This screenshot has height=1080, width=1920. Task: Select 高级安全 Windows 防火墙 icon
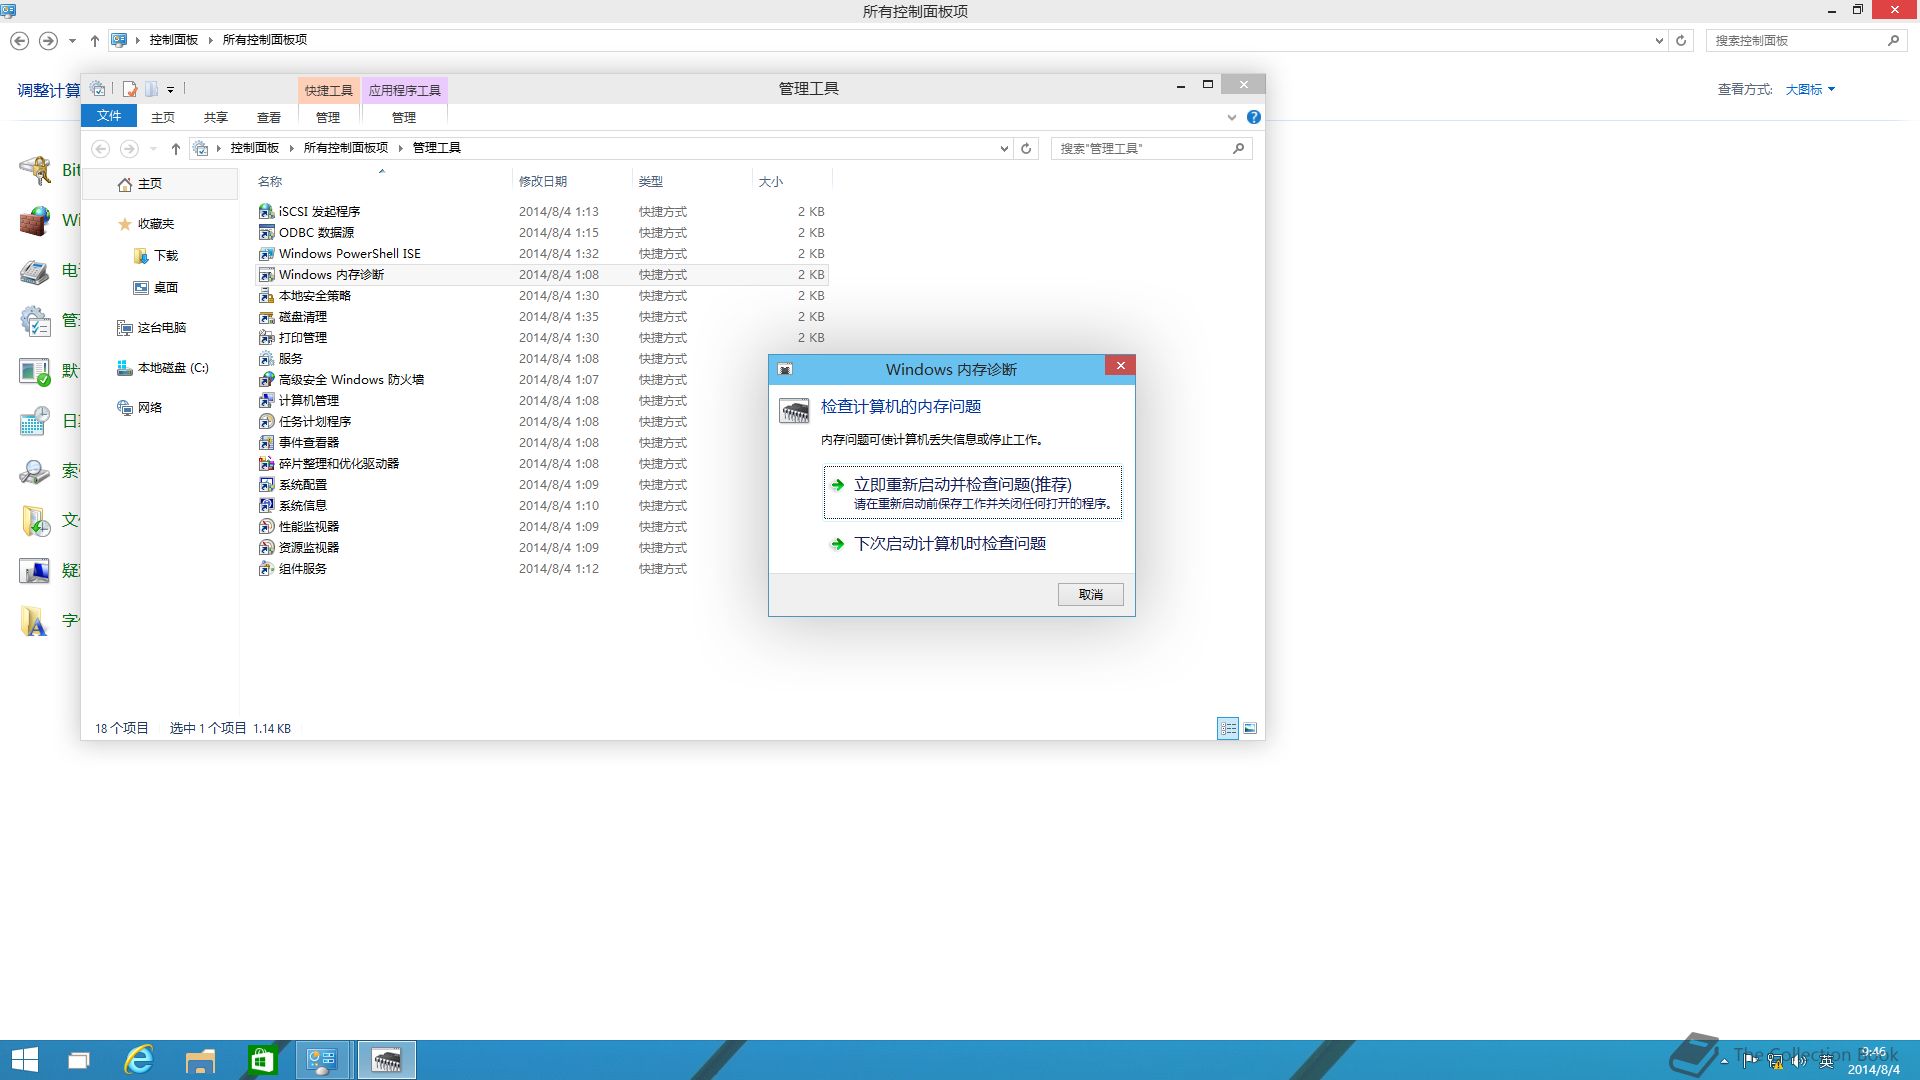pos(266,379)
